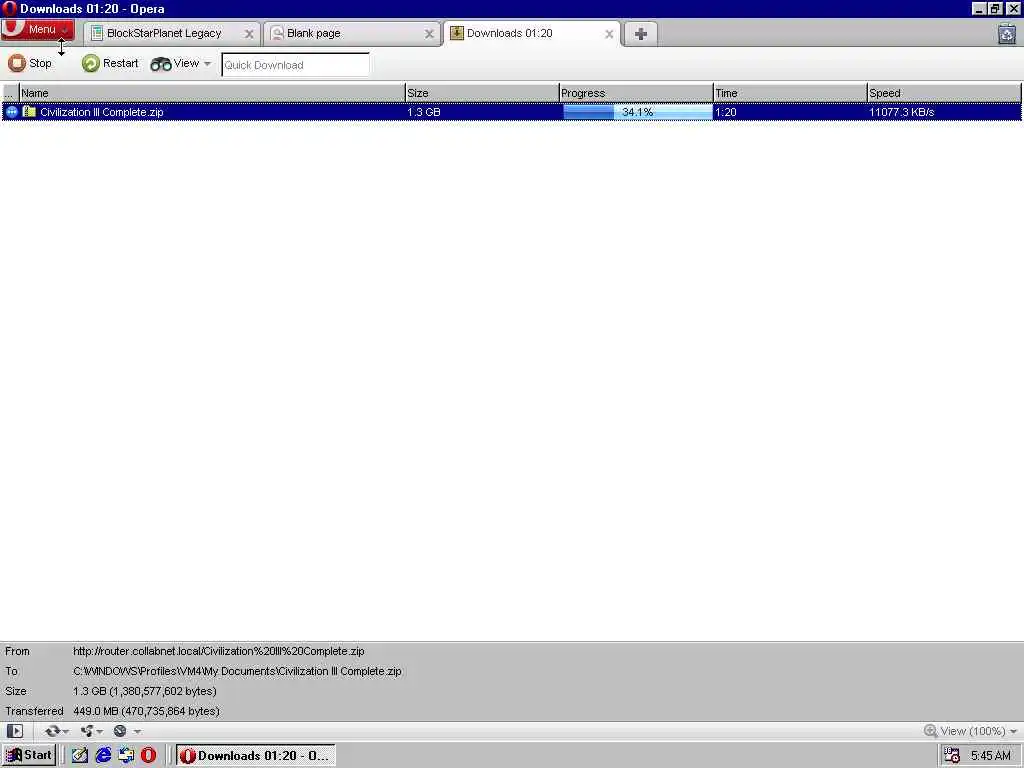Launch Opera from quick launch icon

coord(149,756)
